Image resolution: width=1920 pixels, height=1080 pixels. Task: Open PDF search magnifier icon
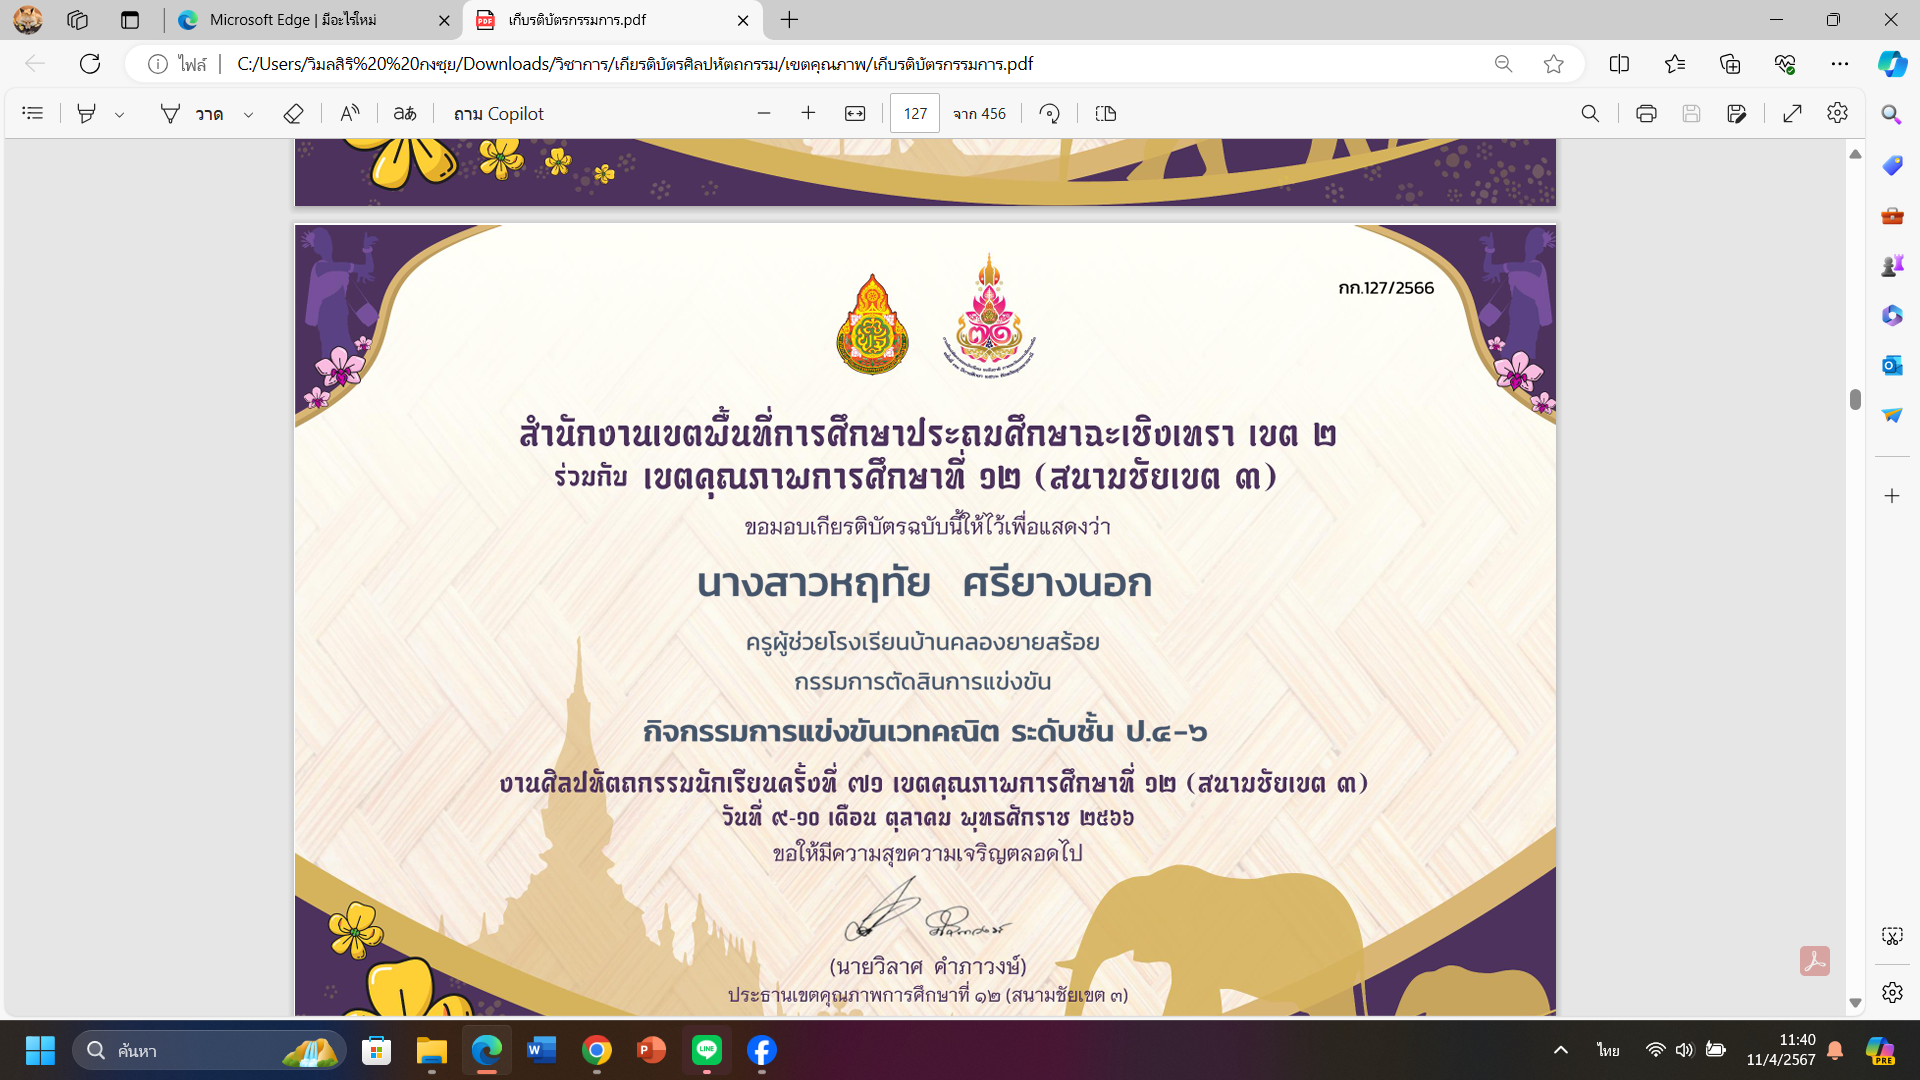pyautogui.click(x=1590, y=114)
